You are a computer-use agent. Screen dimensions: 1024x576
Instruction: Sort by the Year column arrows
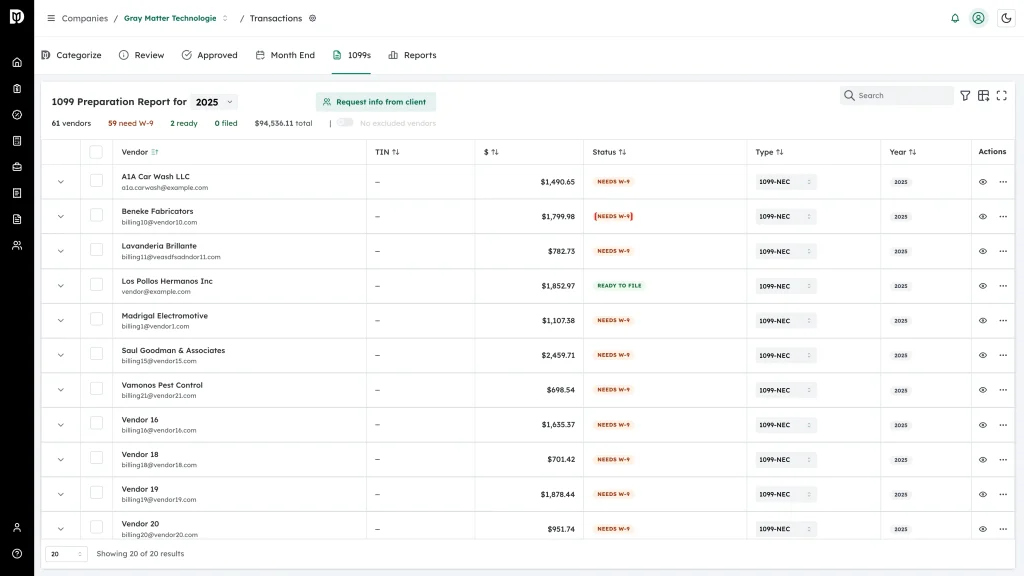coord(912,152)
